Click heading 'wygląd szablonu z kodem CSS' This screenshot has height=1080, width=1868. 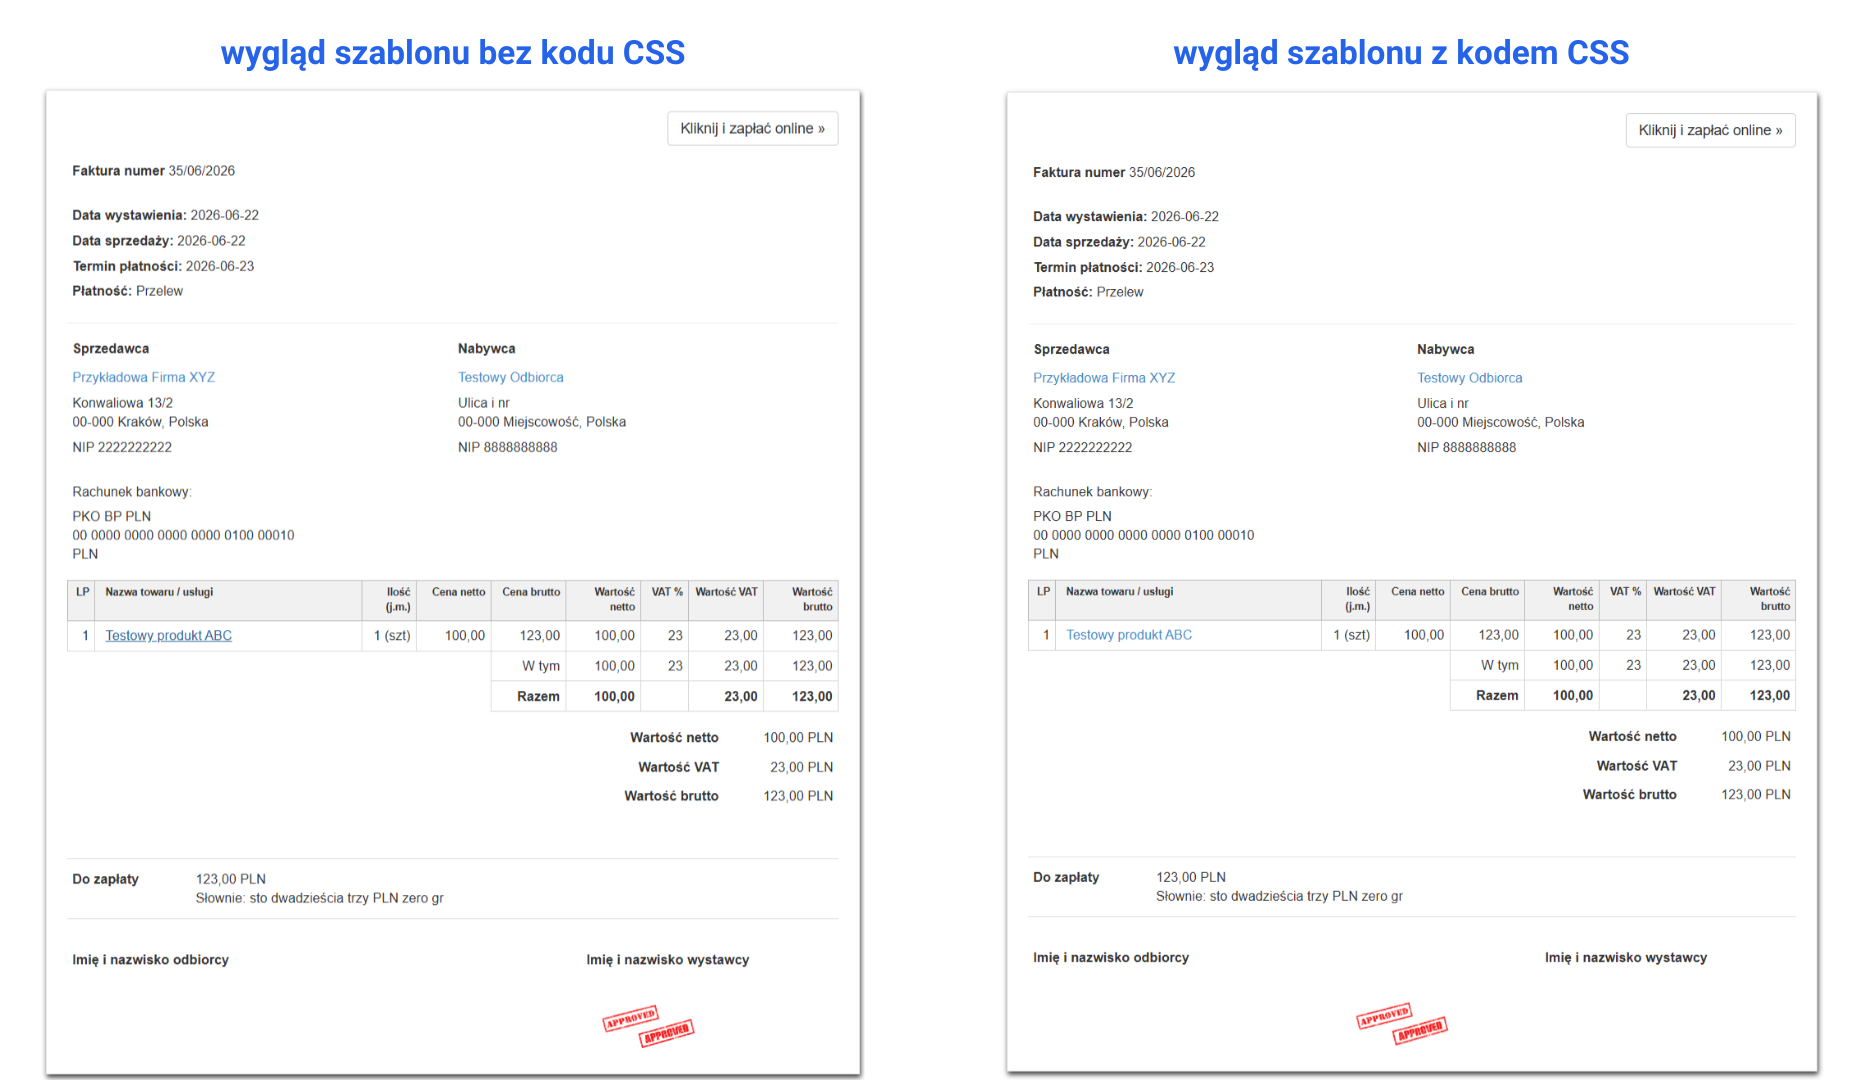pos(1401,52)
